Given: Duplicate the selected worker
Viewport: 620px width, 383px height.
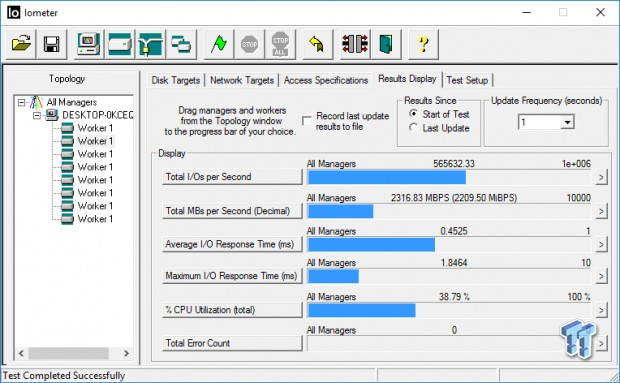Looking at the screenshot, I should pos(181,44).
